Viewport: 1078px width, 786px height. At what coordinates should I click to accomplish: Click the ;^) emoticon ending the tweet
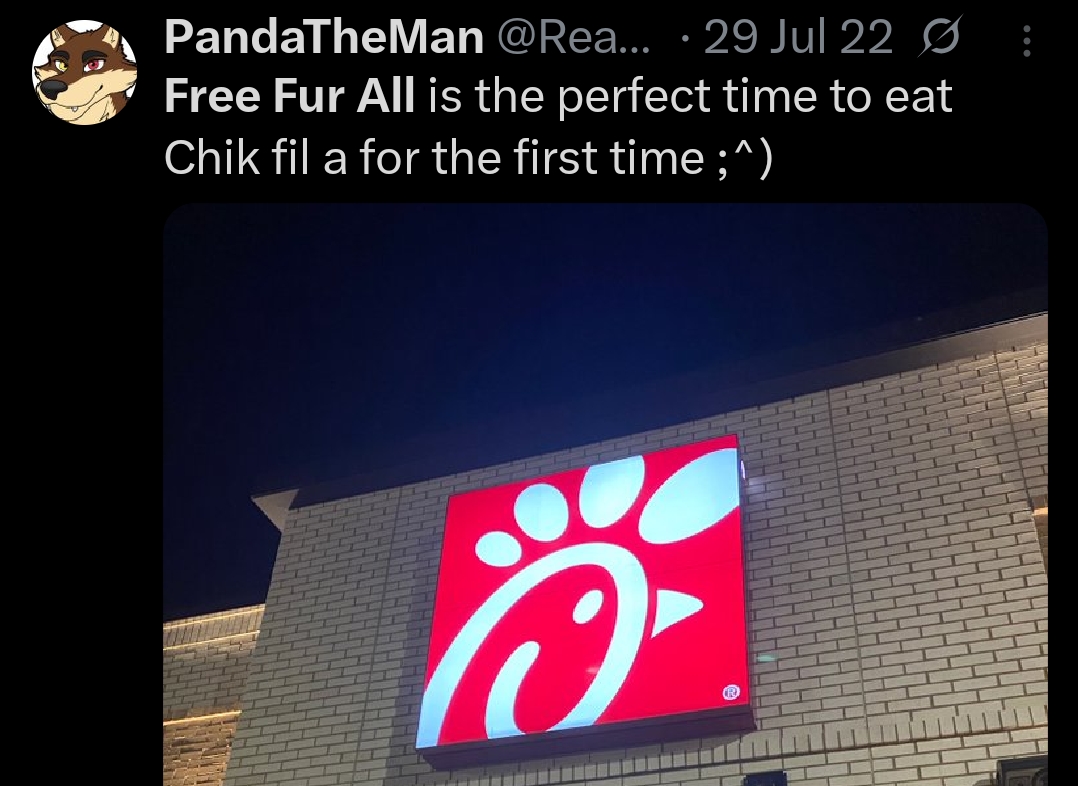[745, 158]
